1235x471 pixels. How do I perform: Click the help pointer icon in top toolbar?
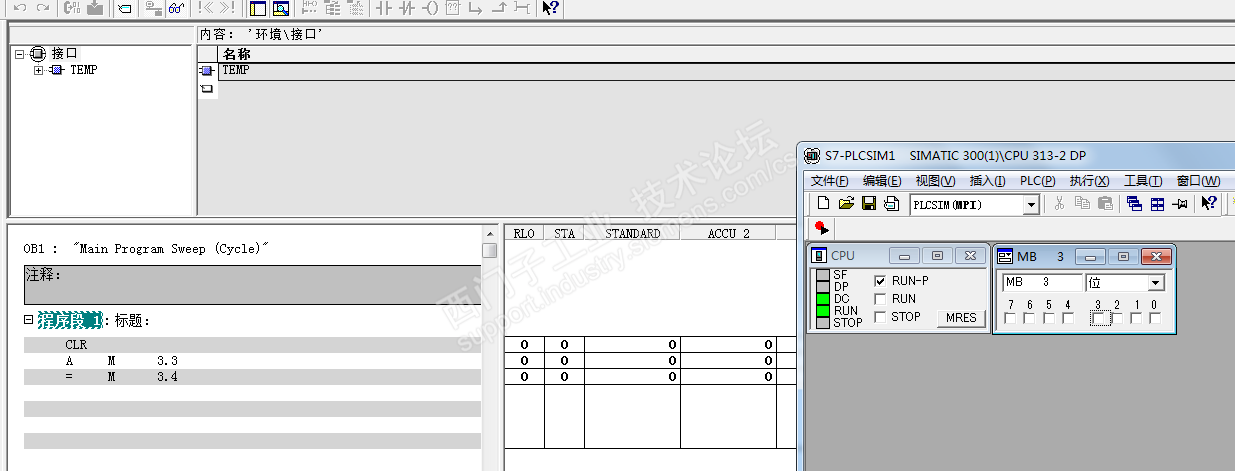(550, 8)
